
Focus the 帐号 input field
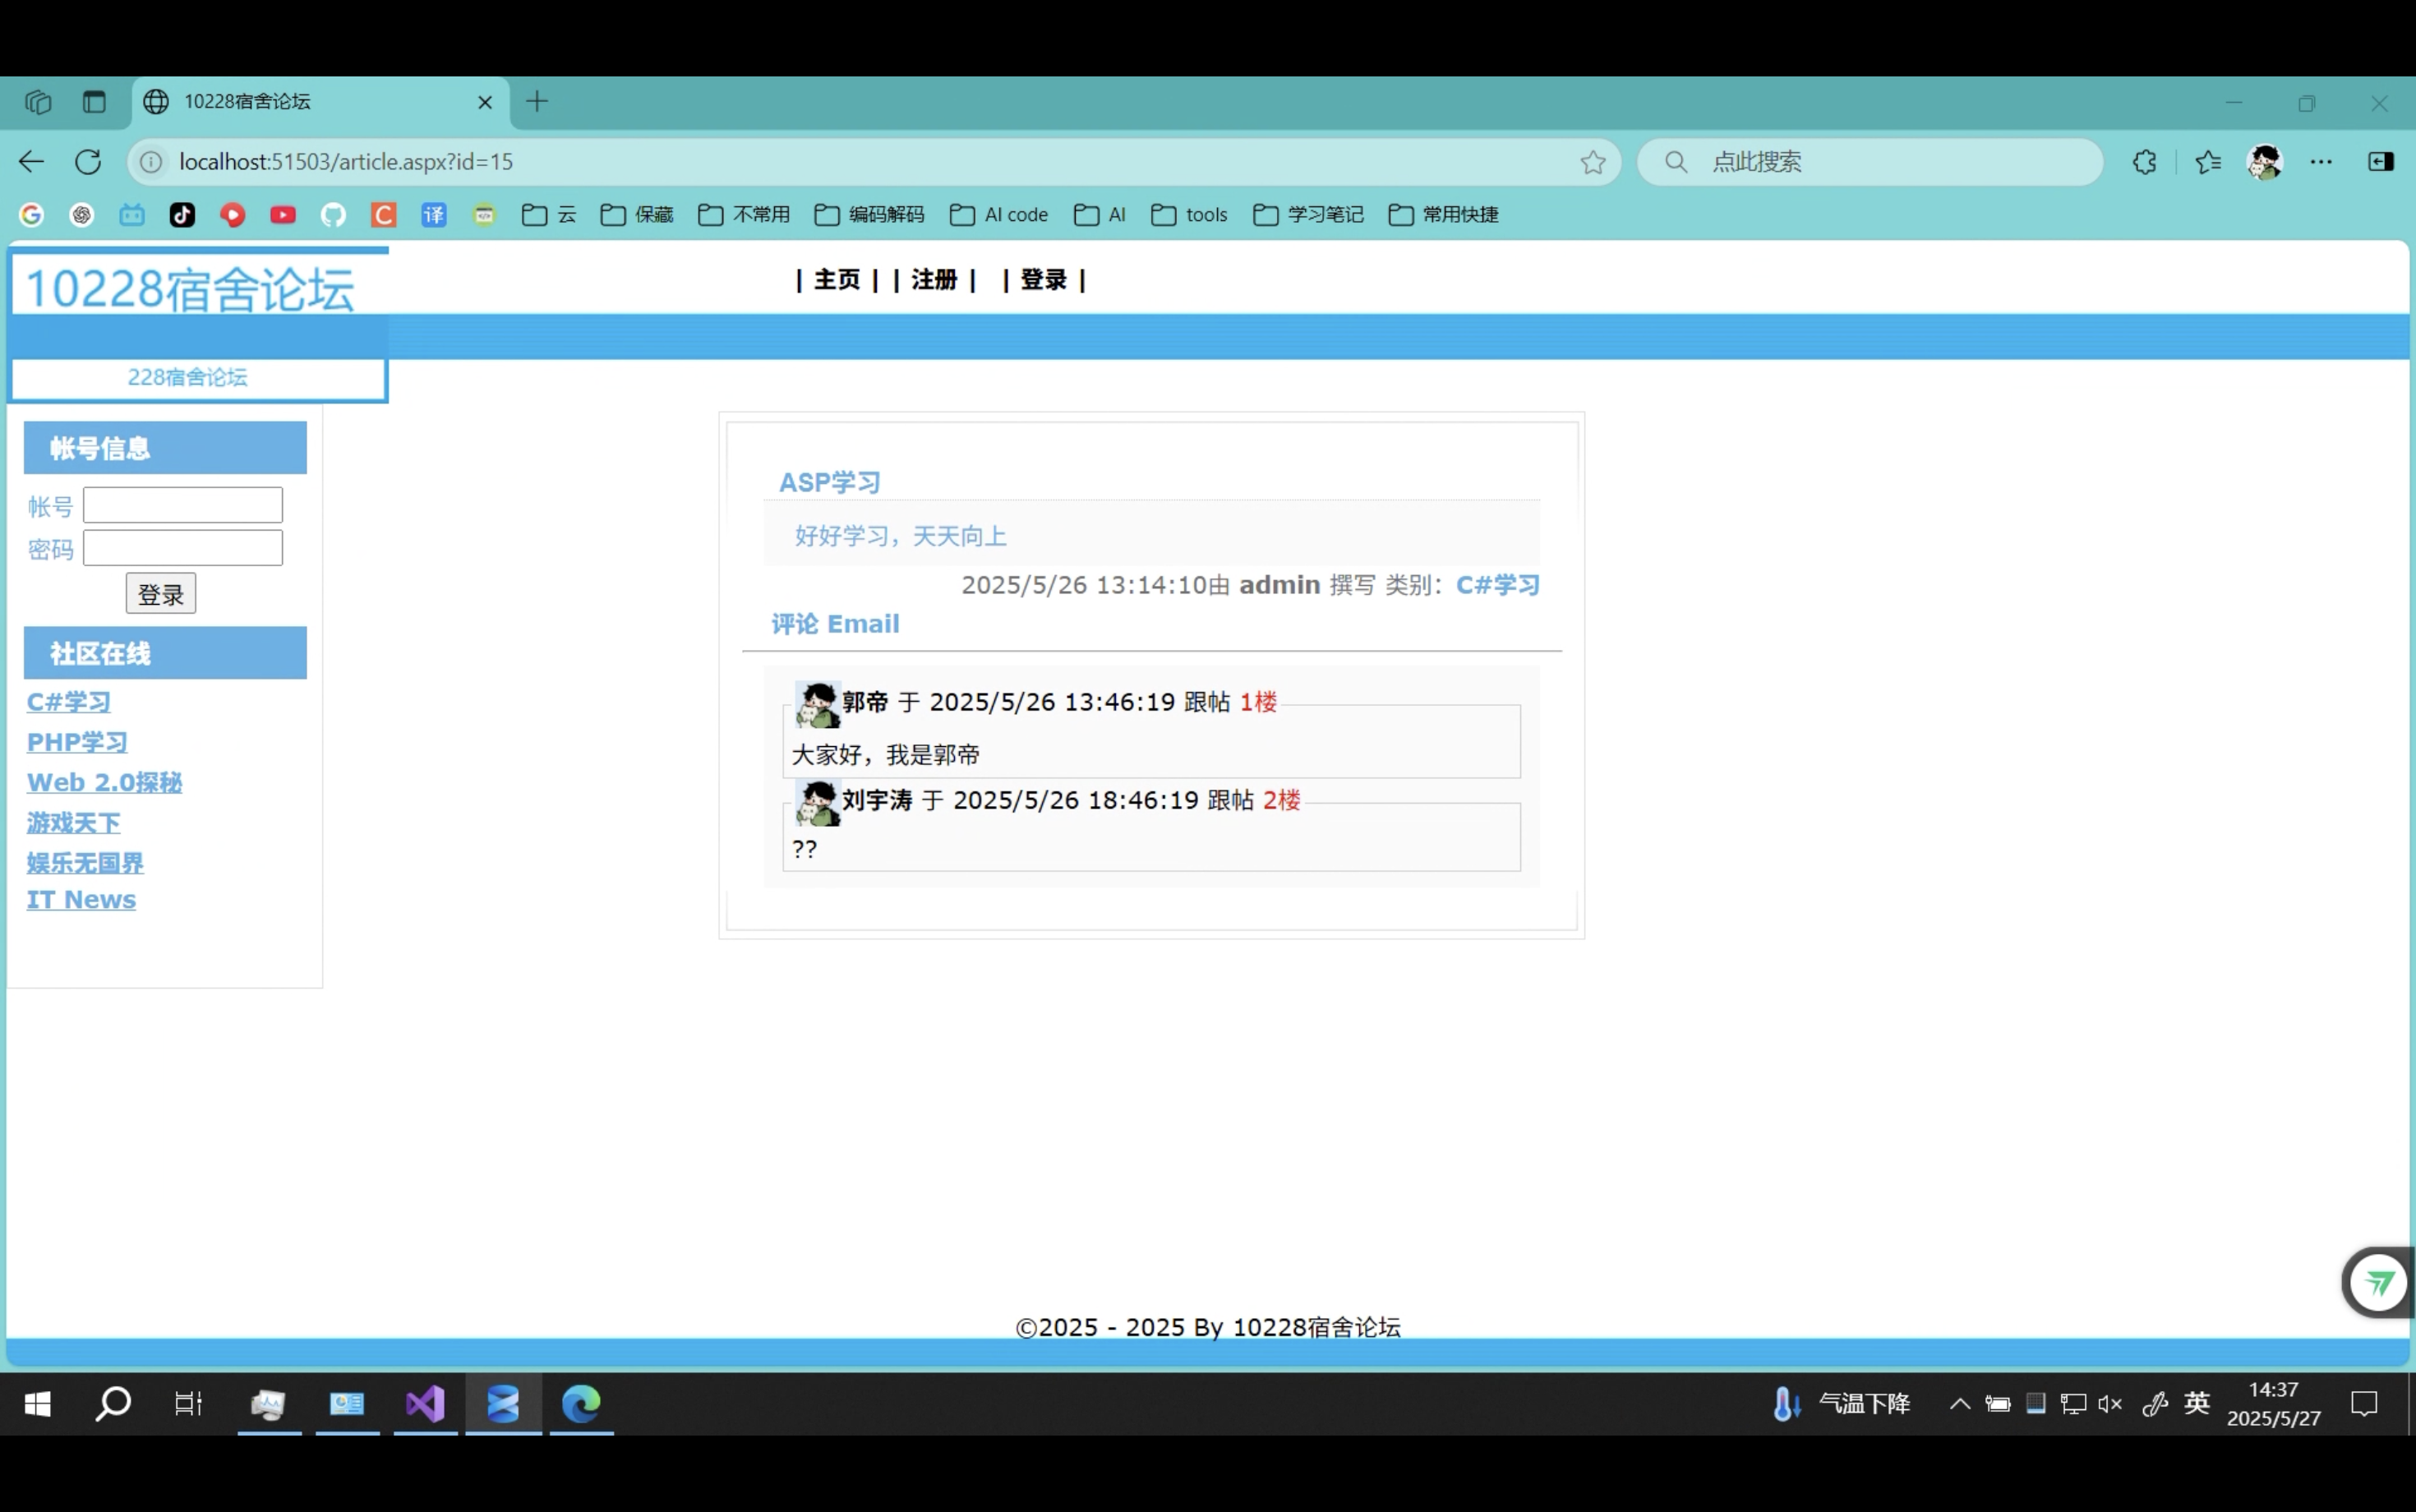point(183,505)
